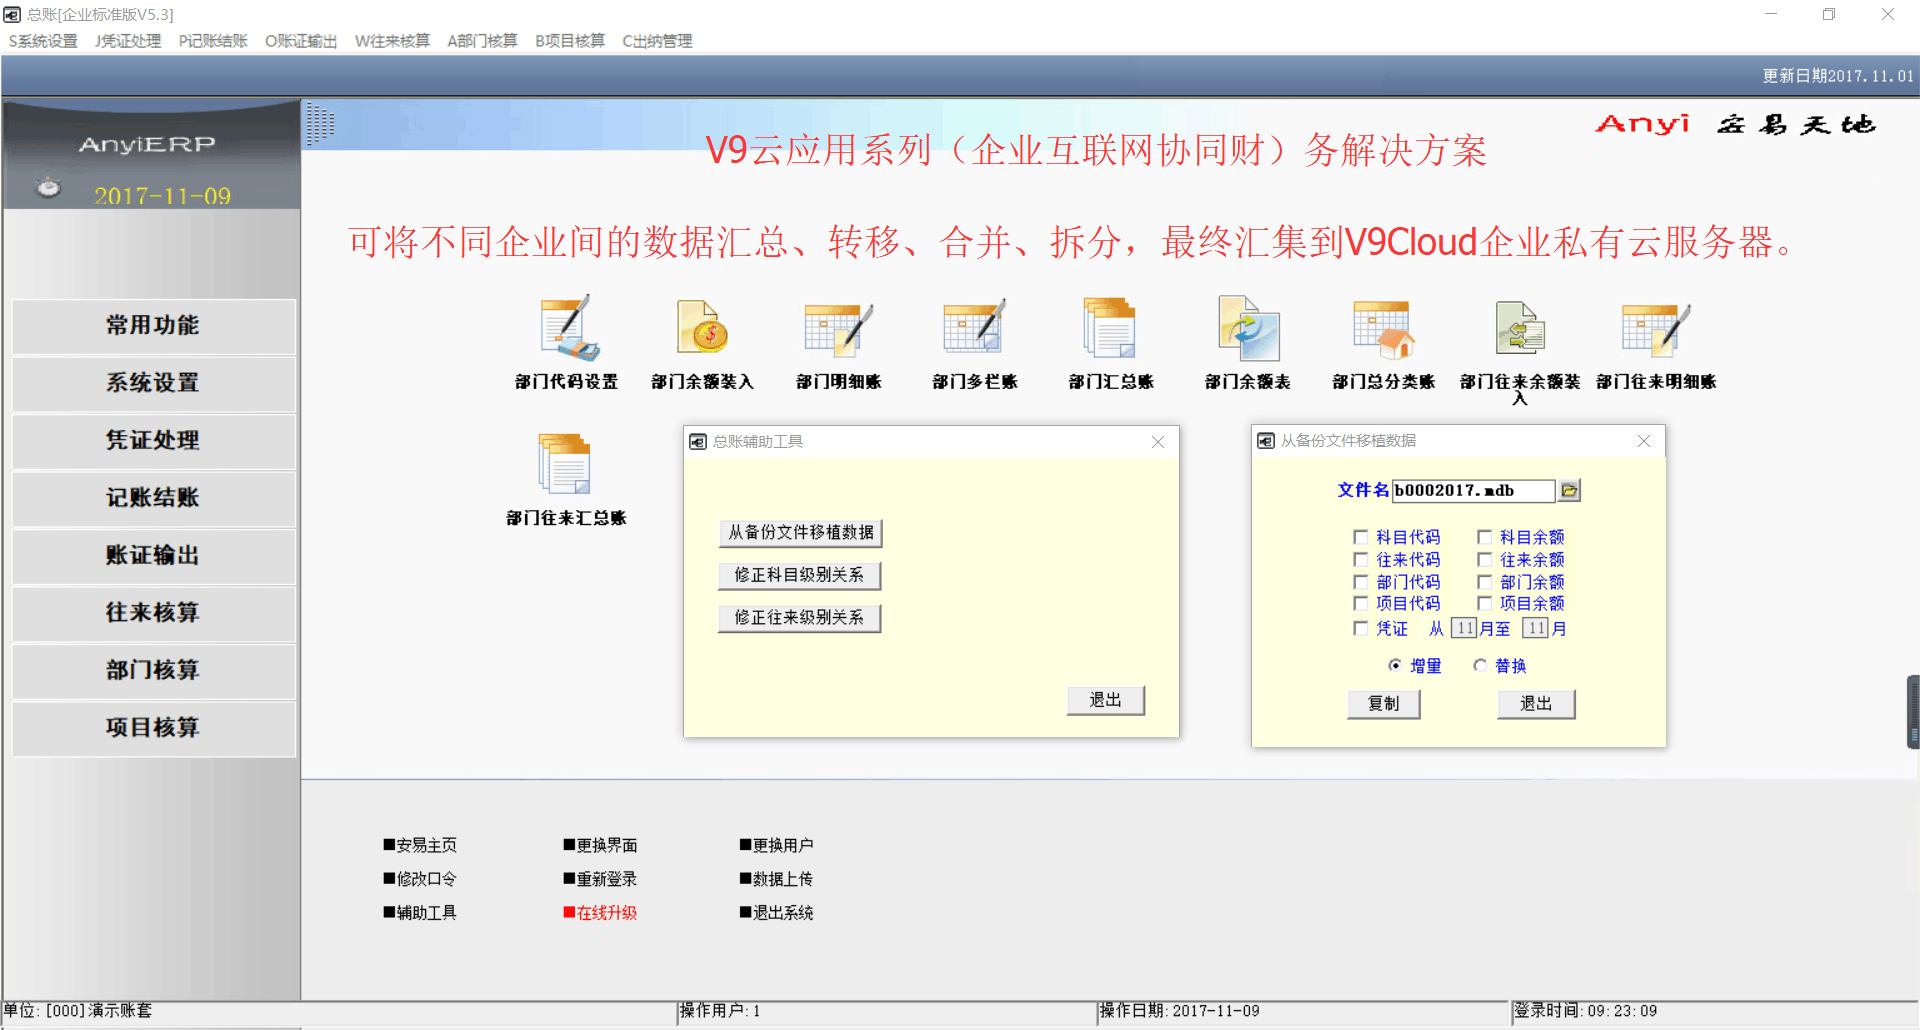This screenshot has height=1030, width=1920.
Task: Open the 部门代码设置 icon
Action: (x=567, y=329)
